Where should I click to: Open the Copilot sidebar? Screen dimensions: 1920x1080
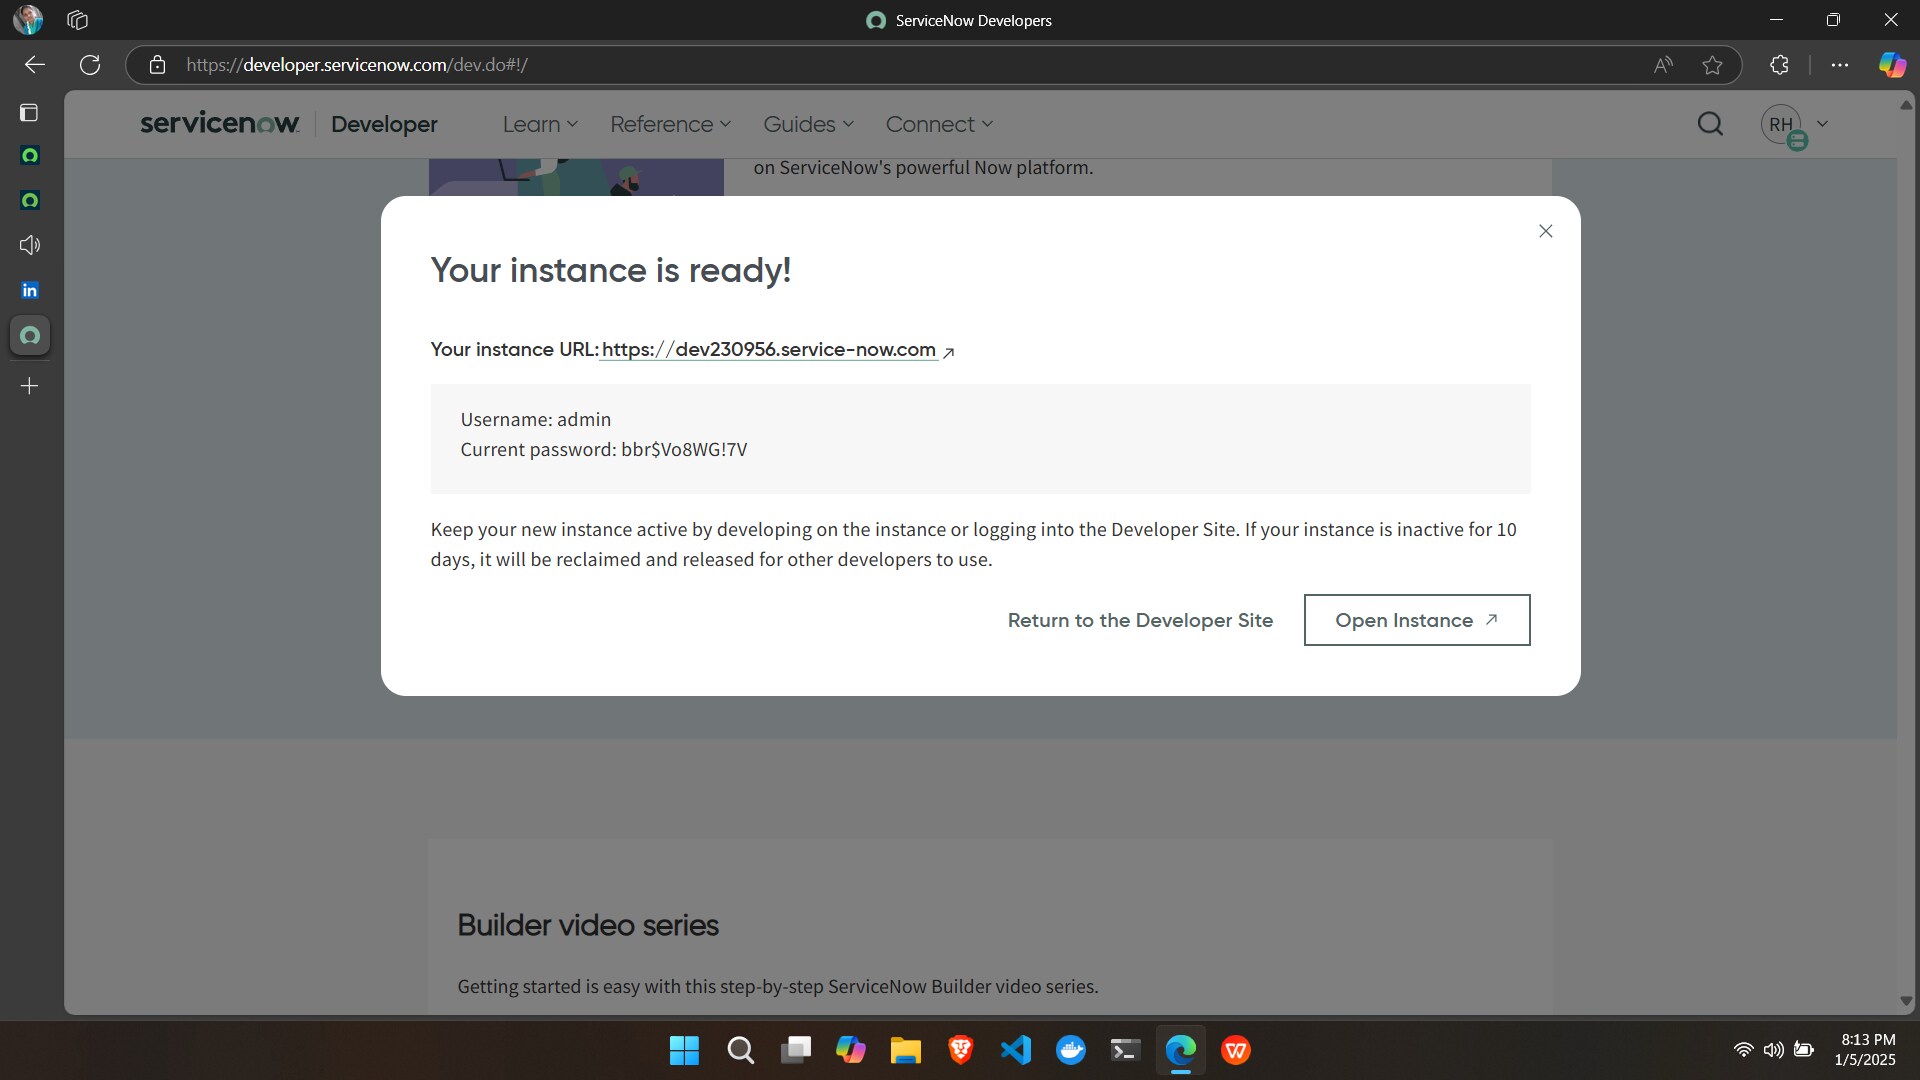(x=1892, y=65)
